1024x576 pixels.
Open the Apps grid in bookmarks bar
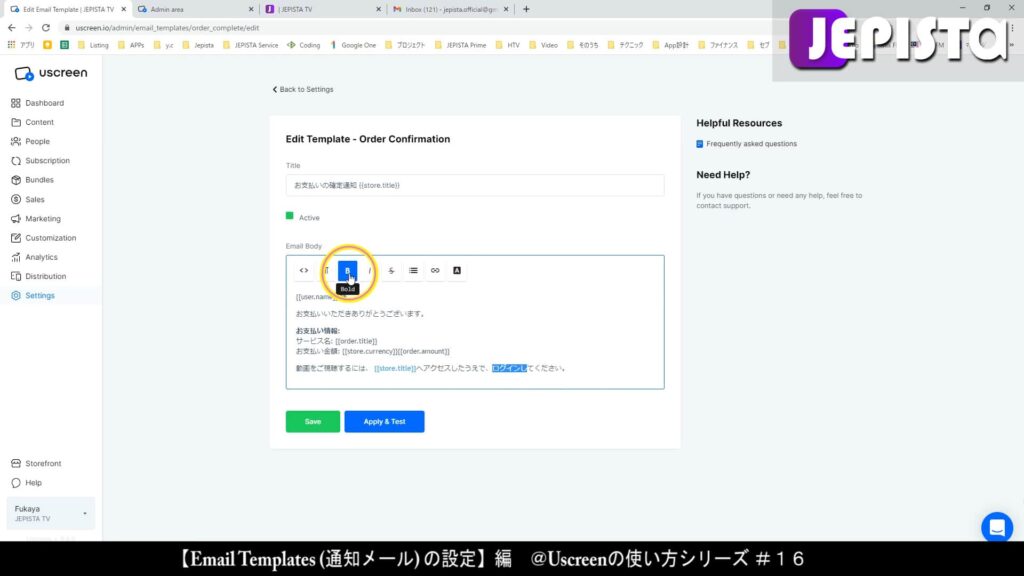coord(11,45)
